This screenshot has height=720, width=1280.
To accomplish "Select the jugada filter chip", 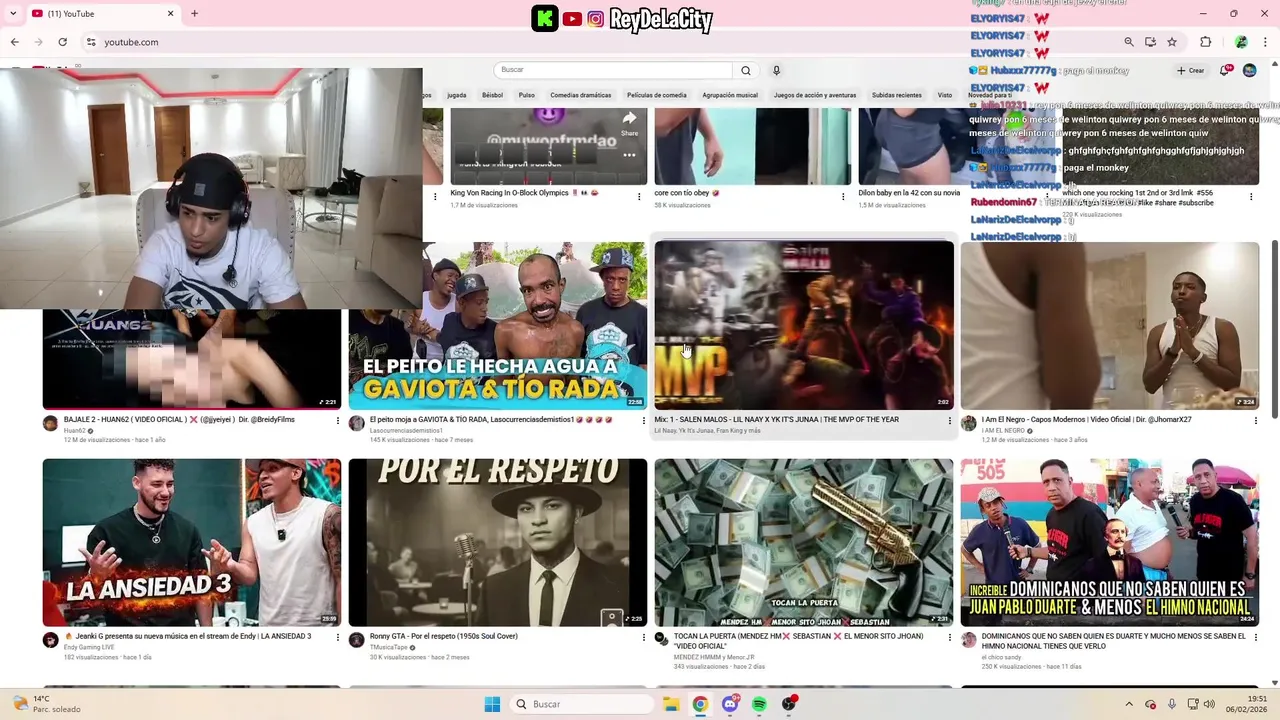I will pos(456,95).
